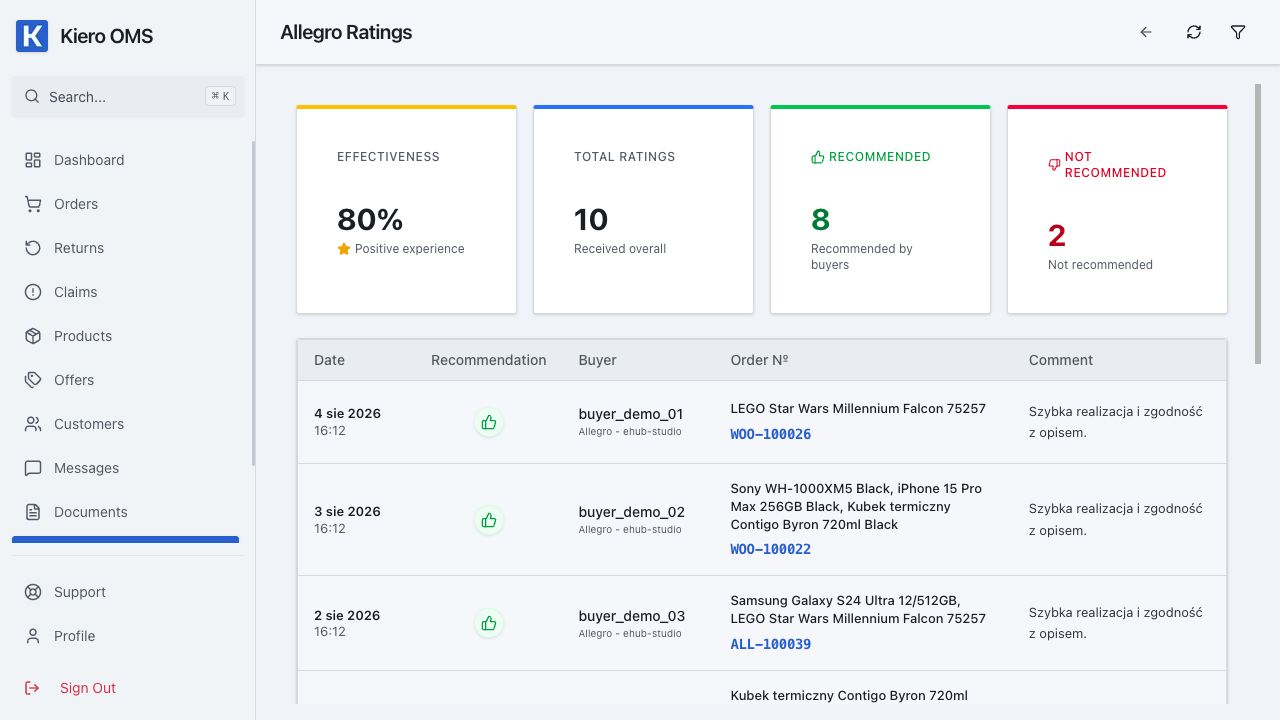1280x720 pixels.
Task: Click date 3 sie 2026
Action: tap(347, 511)
